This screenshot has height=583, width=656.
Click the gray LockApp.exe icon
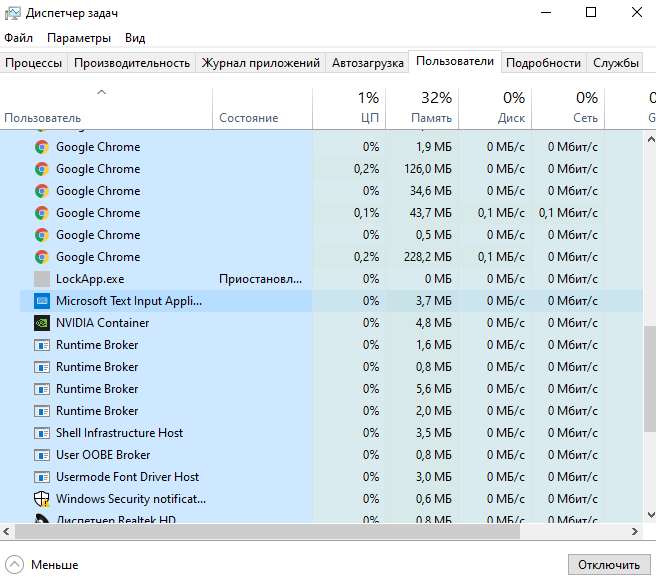pos(42,279)
